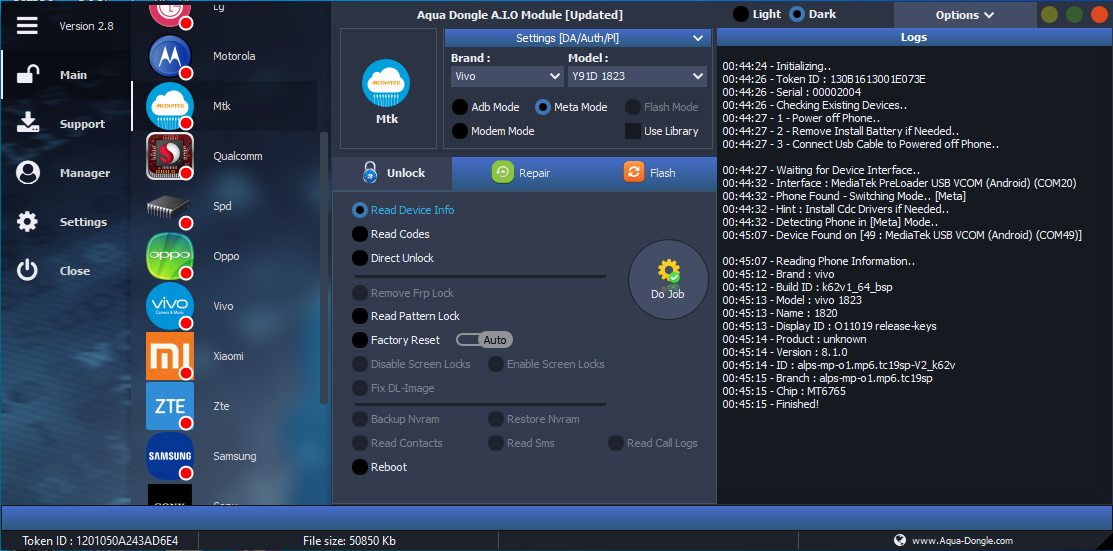1113x551 pixels.
Task: Switch to the Light theme
Action: [741, 15]
